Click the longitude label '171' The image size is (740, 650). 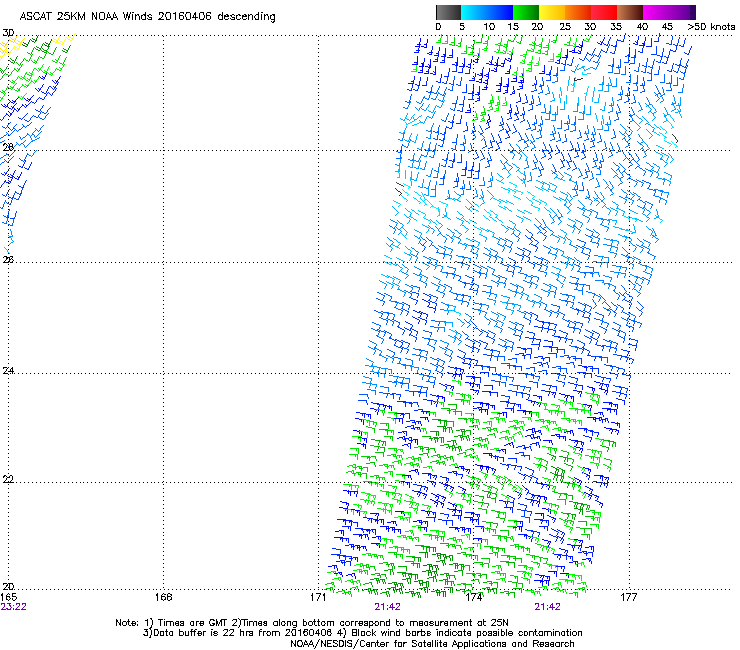[x=318, y=597]
